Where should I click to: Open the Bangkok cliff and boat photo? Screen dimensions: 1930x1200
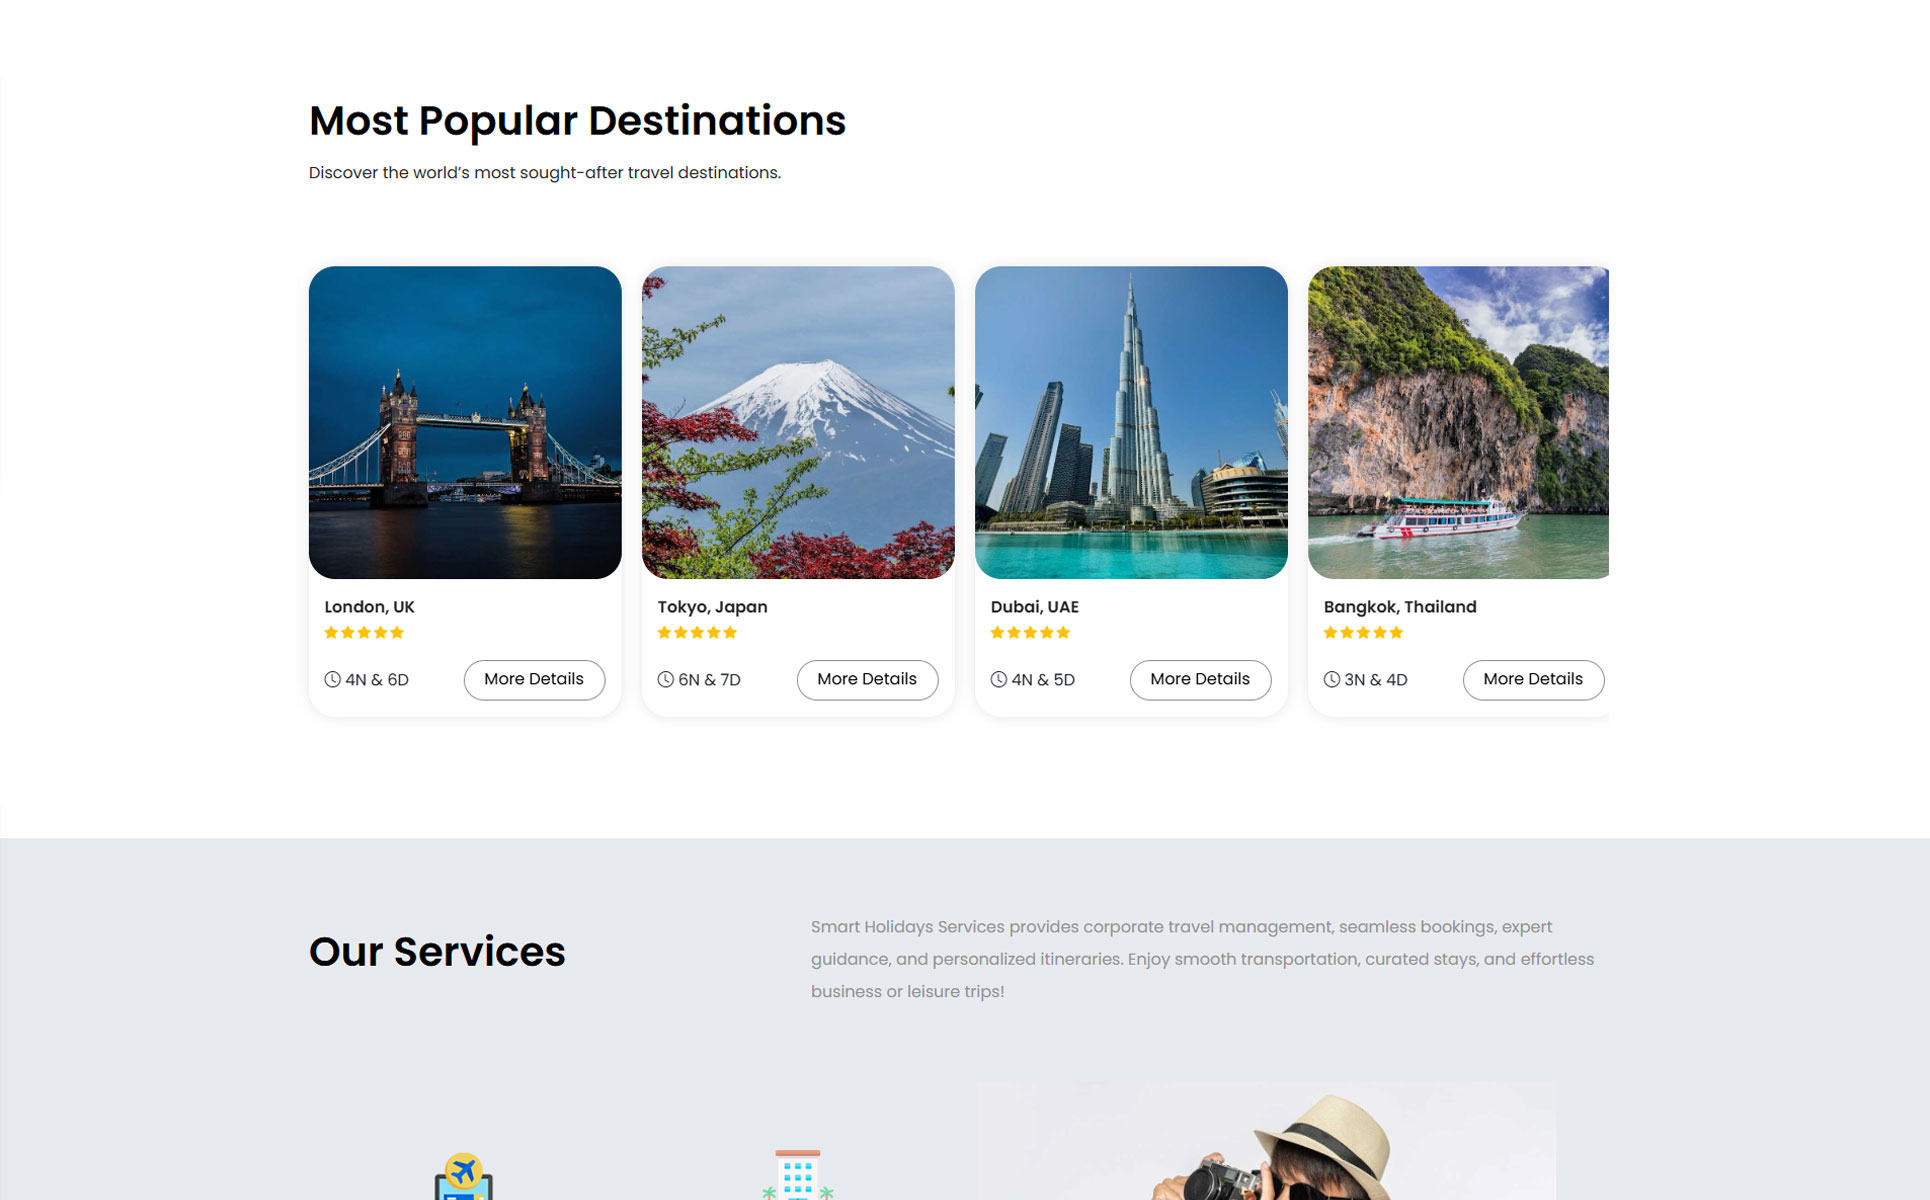tap(1458, 422)
